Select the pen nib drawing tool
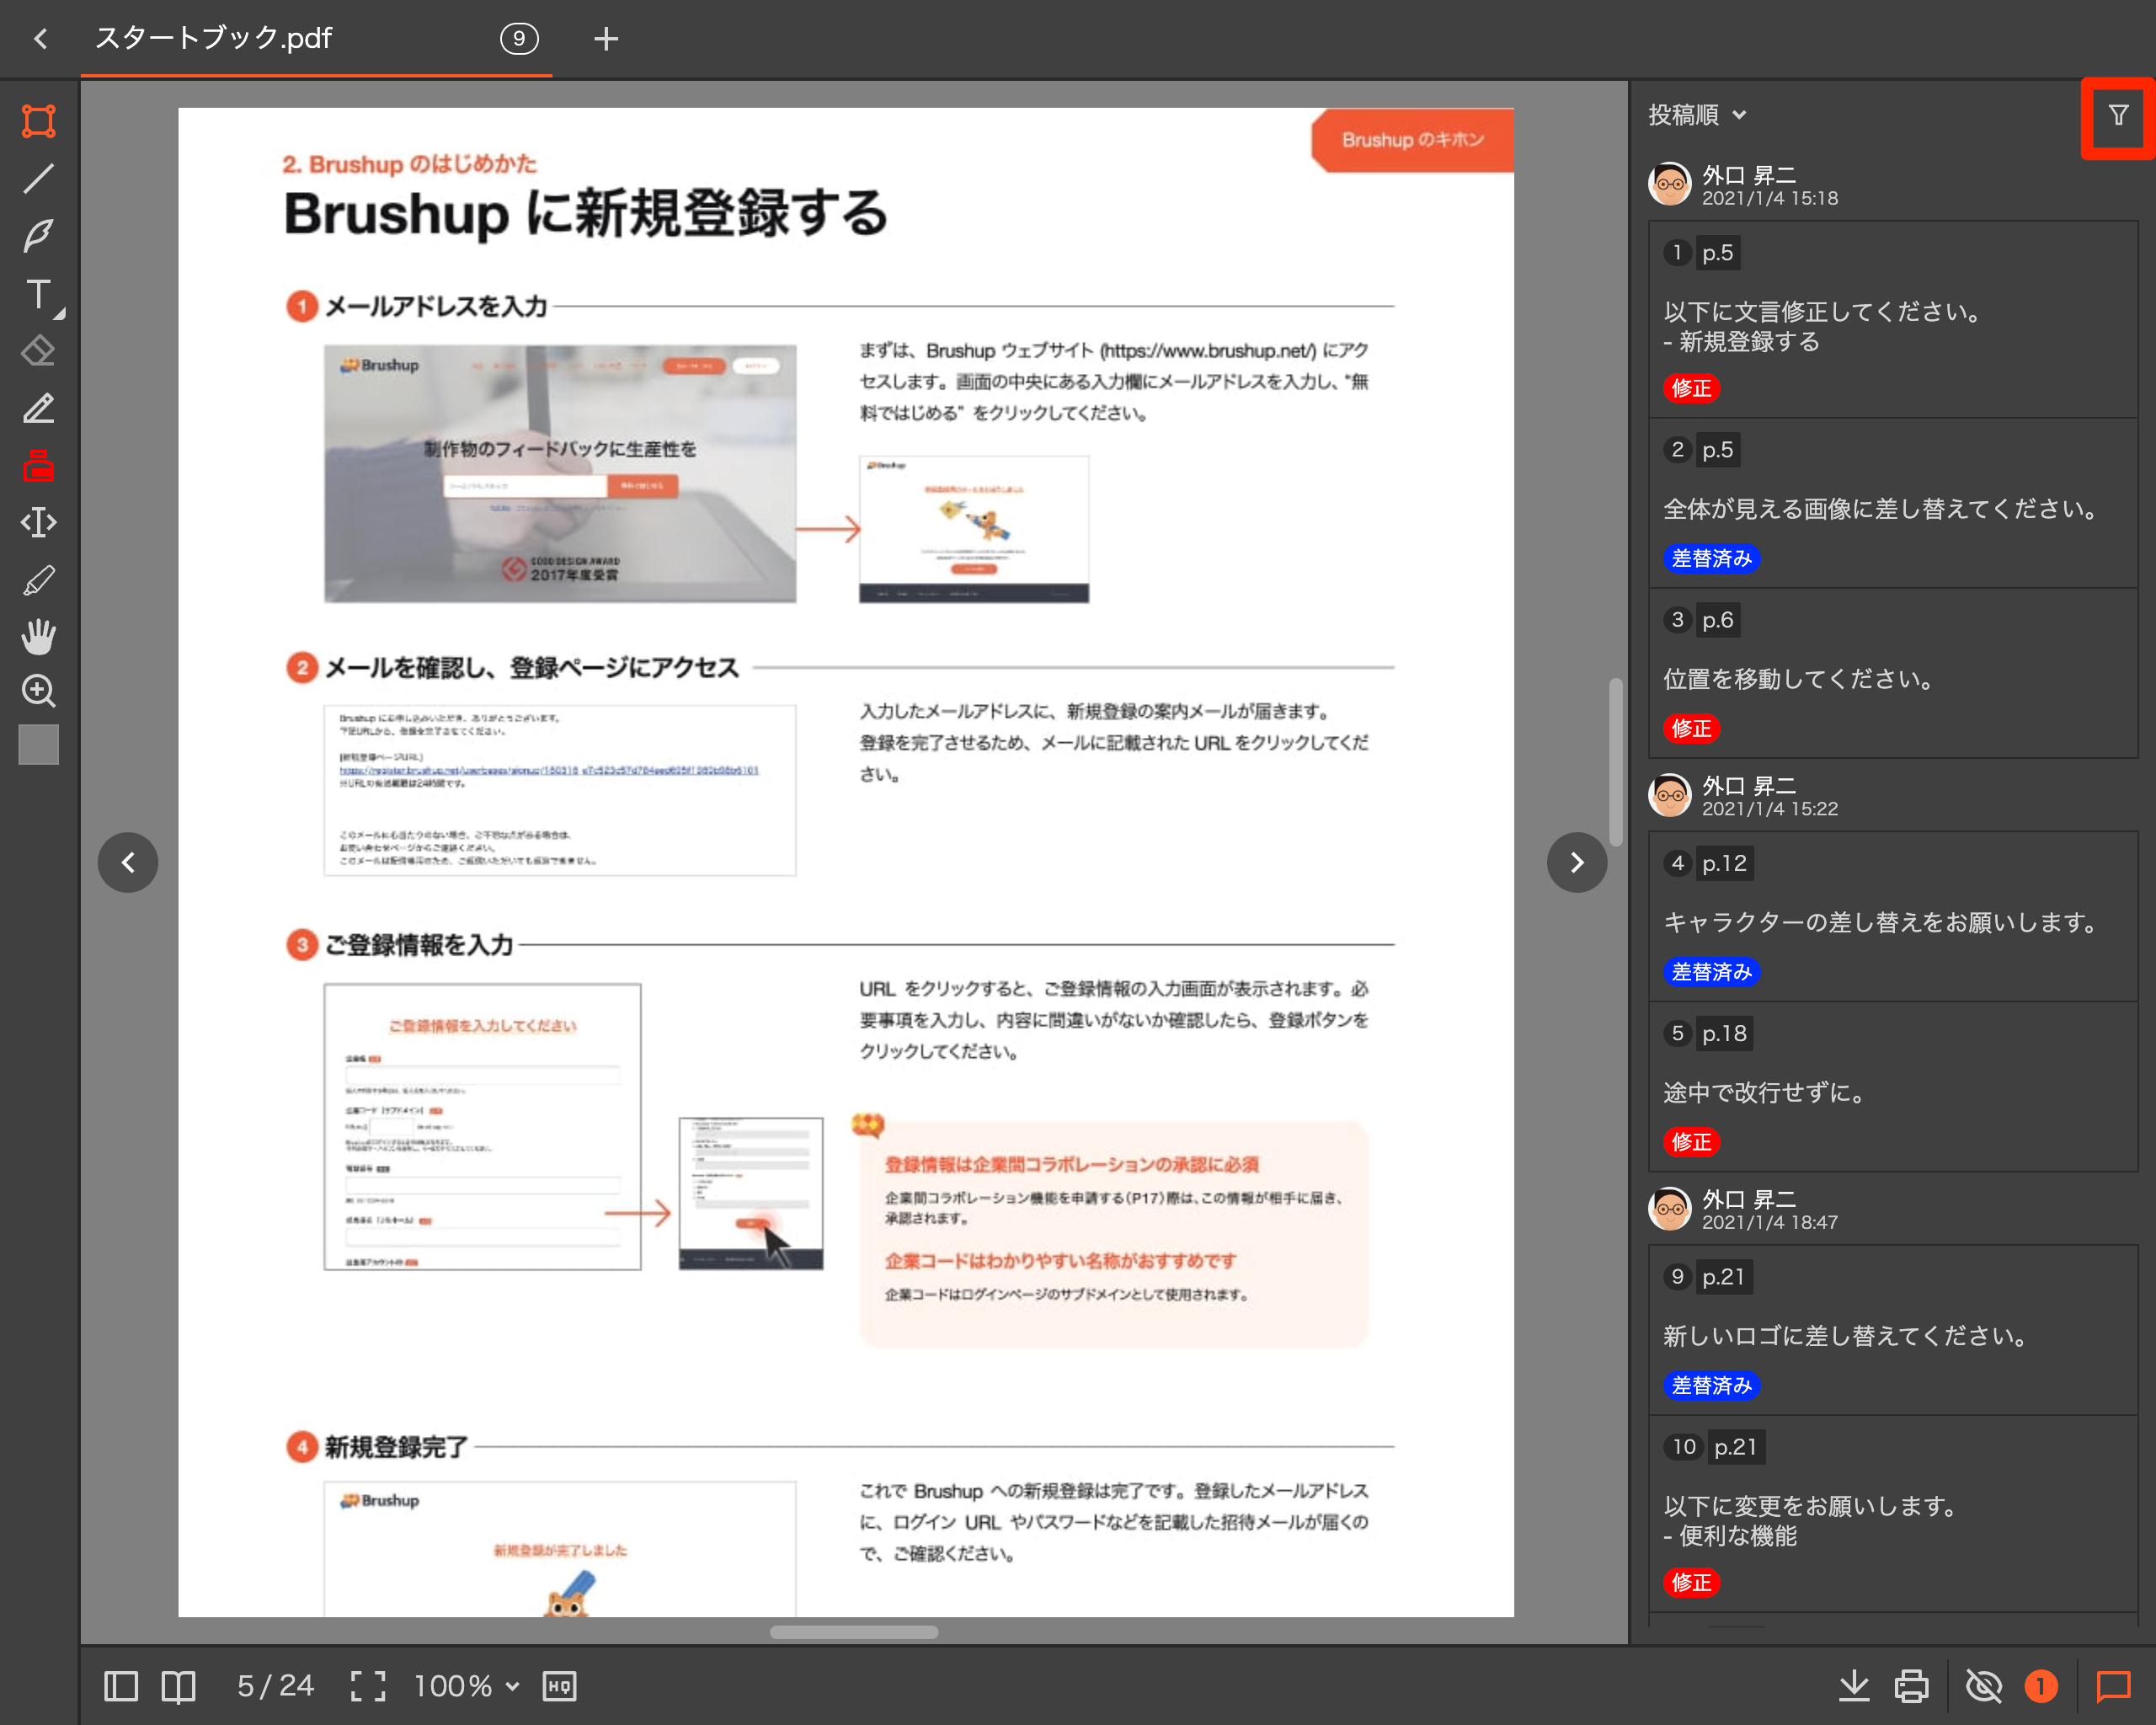This screenshot has width=2156, height=1725. [39, 235]
